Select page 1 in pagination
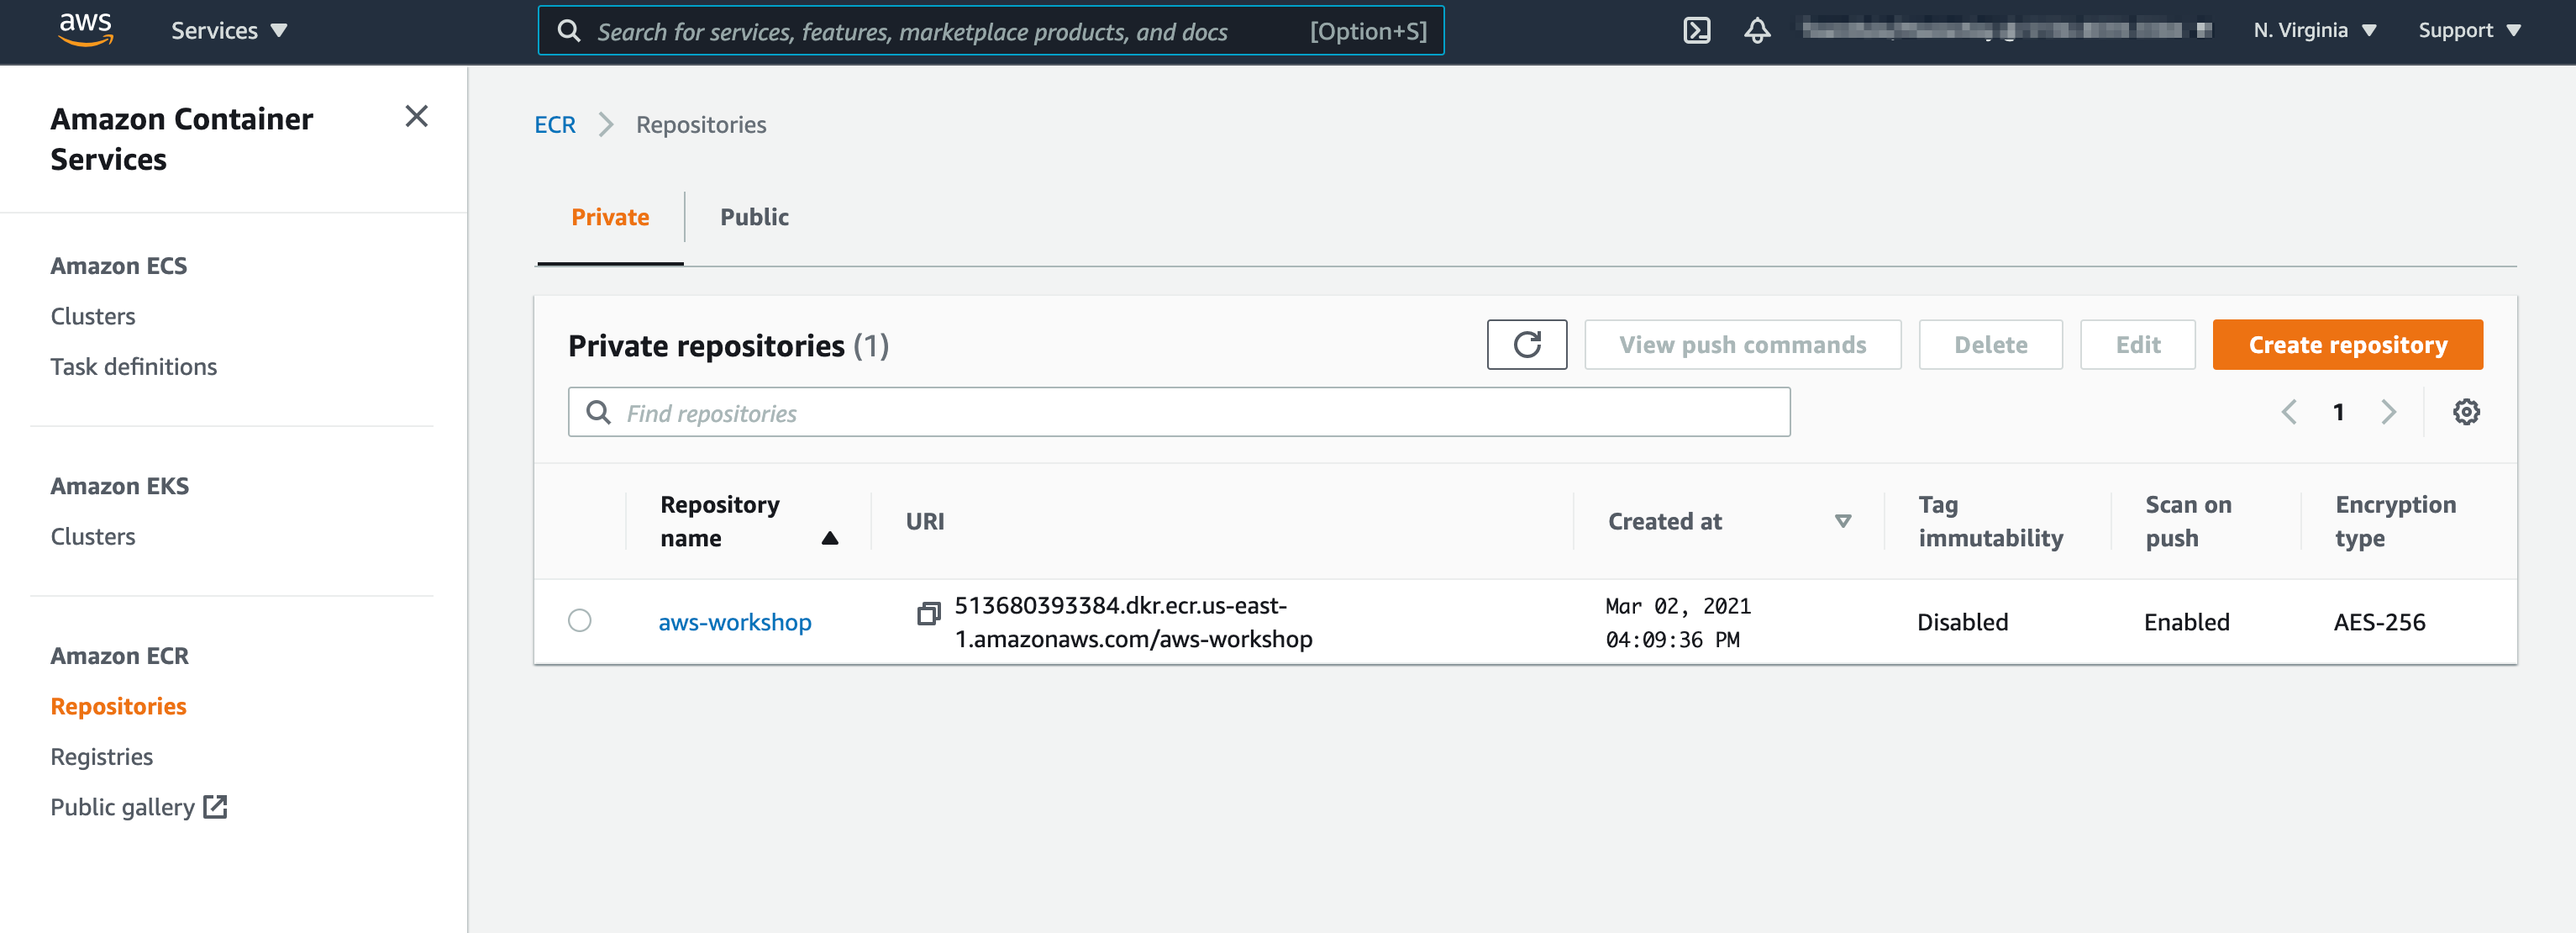Image resolution: width=2576 pixels, height=933 pixels. coord(2338,412)
